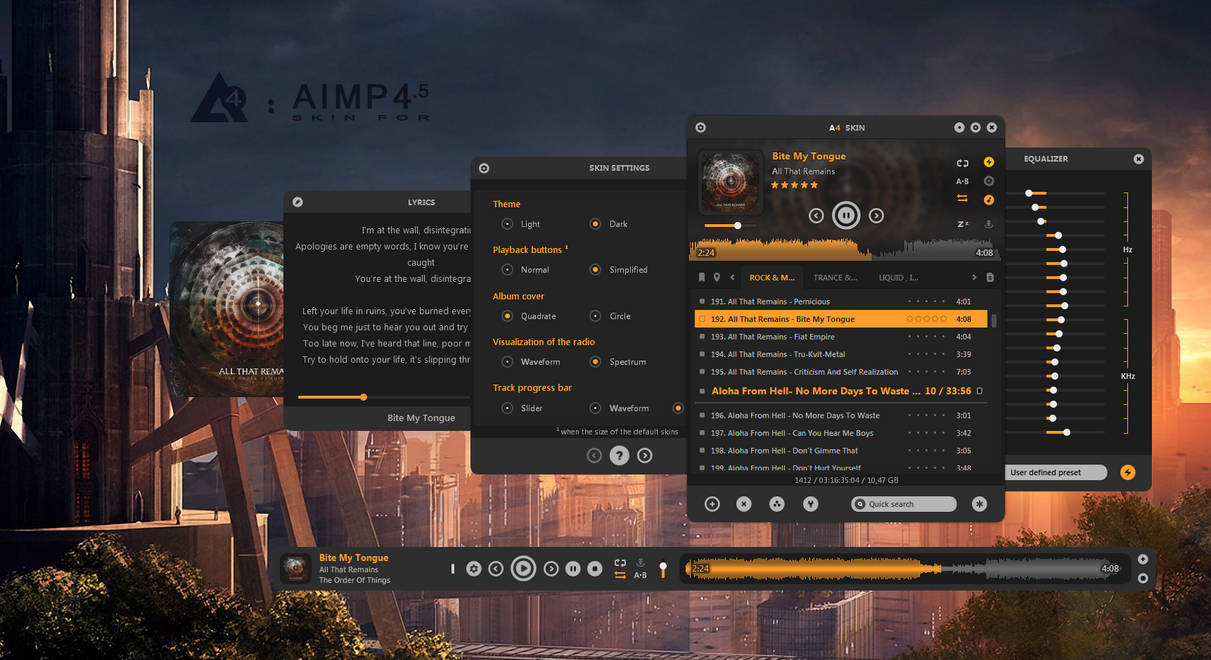Click the question mark help button in Skin Settings

(x=619, y=455)
